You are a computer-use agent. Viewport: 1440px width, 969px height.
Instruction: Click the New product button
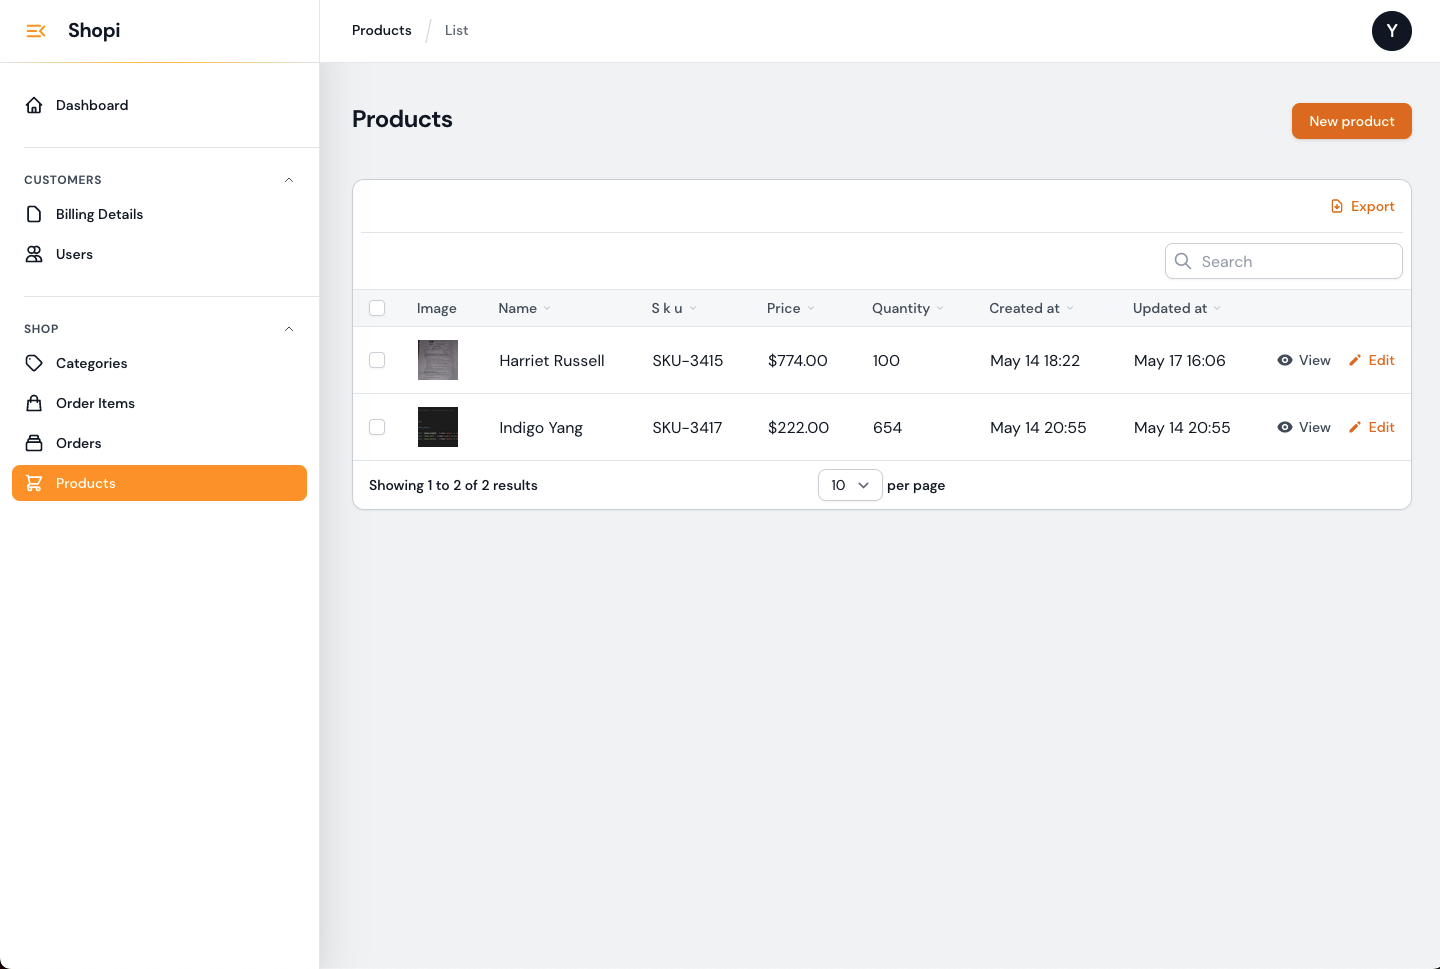point(1351,121)
